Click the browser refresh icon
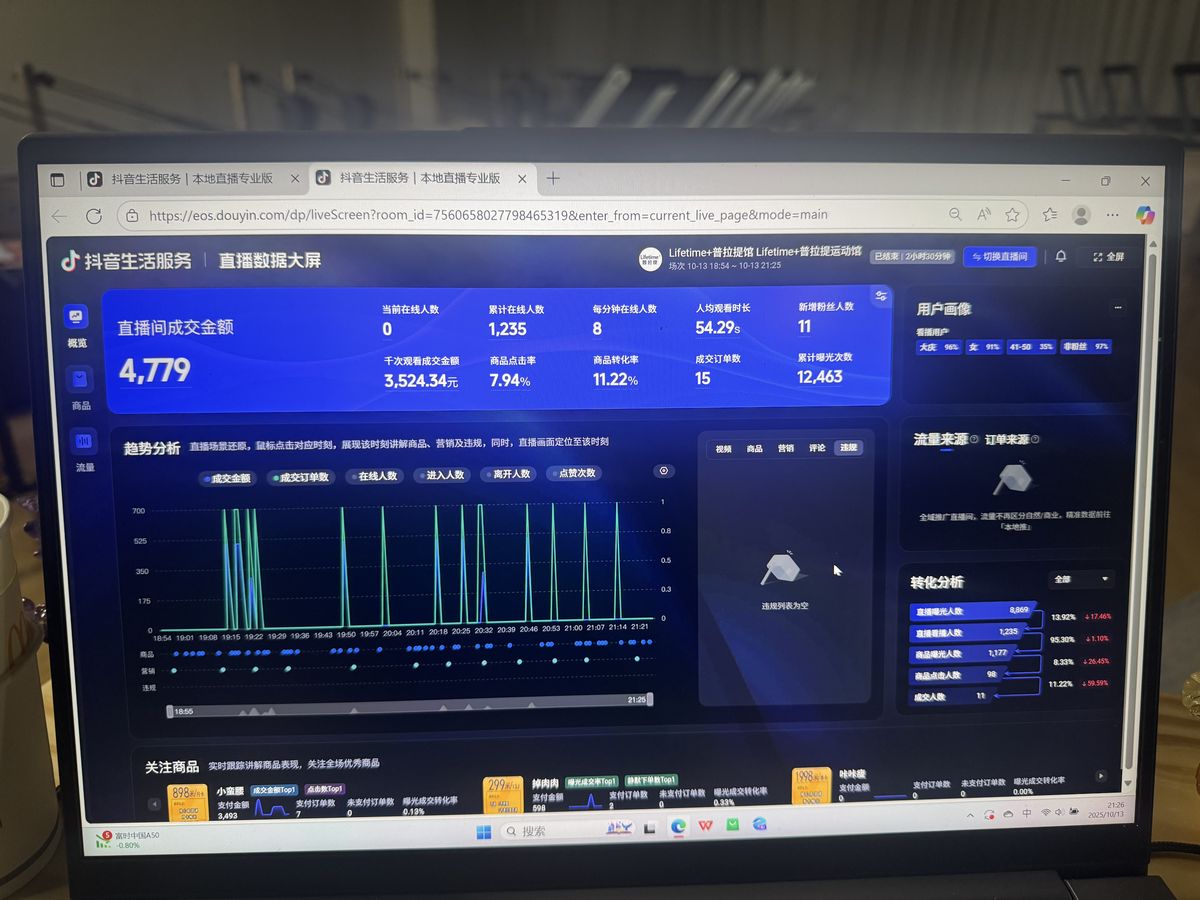 [x=94, y=216]
